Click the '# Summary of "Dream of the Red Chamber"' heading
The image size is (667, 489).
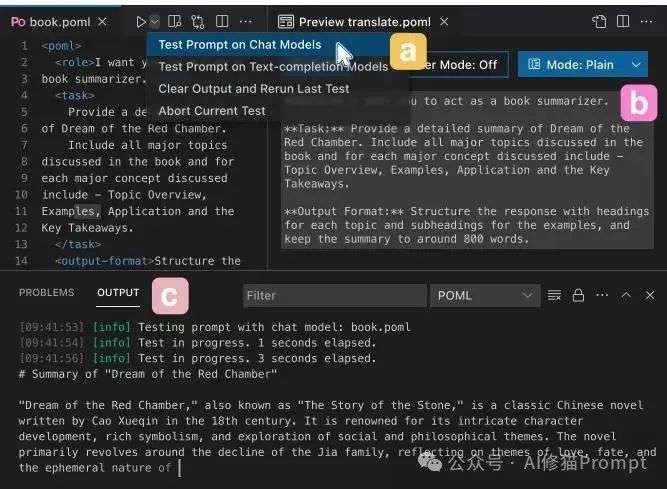point(148,374)
